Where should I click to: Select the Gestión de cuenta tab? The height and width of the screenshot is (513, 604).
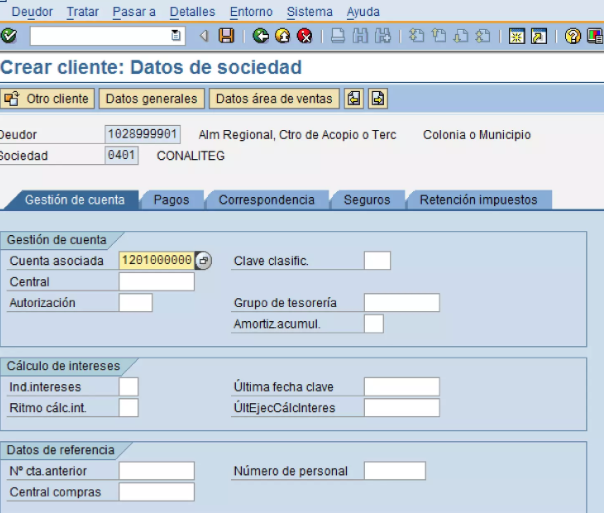(75, 200)
